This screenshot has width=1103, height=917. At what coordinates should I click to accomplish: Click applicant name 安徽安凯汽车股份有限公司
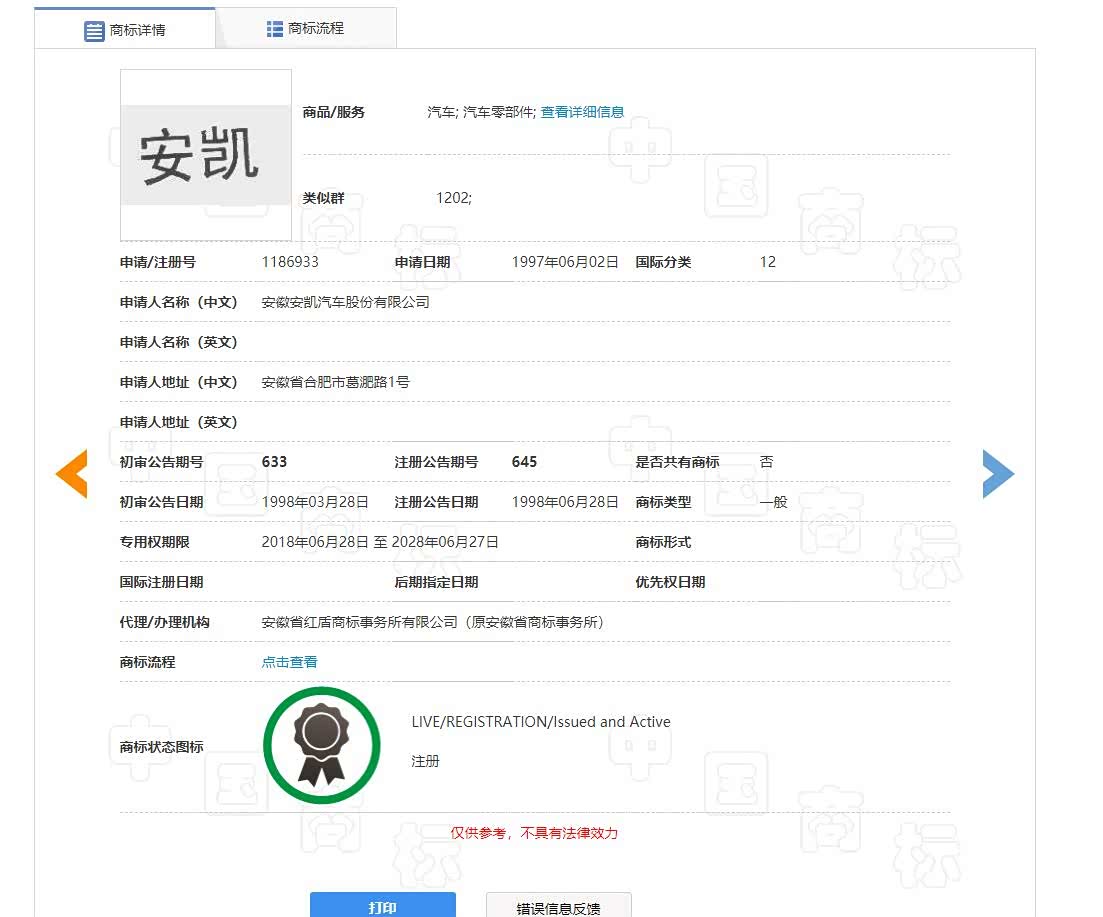tap(345, 302)
